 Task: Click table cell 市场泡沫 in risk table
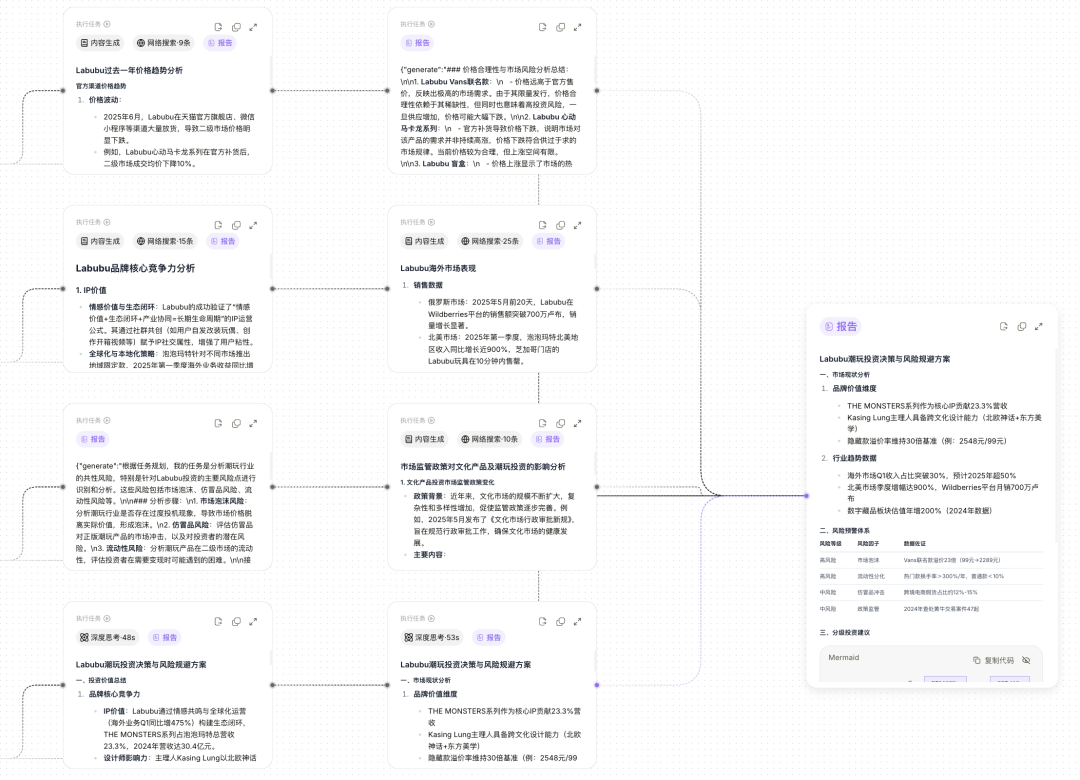click(868, 560)
